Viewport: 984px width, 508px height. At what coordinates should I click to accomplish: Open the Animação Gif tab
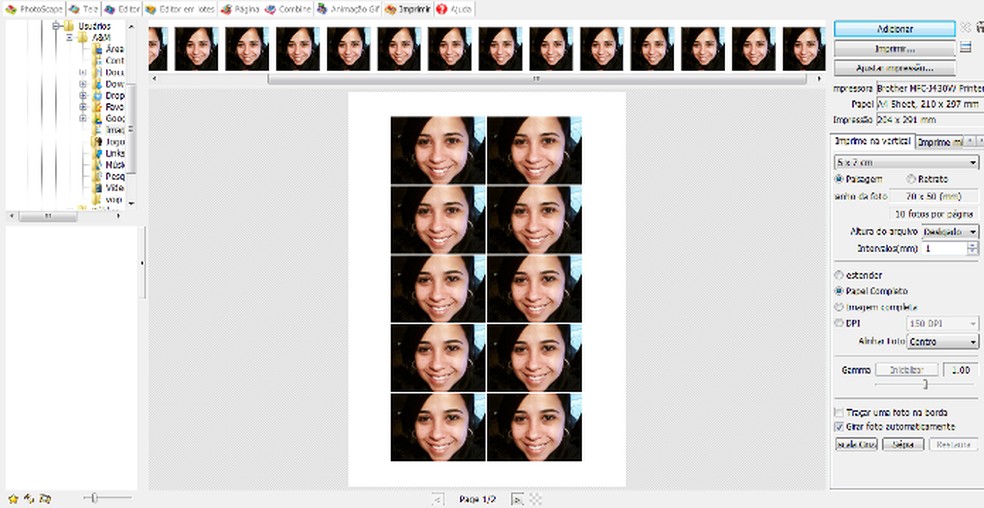click(x=347, y=9)
